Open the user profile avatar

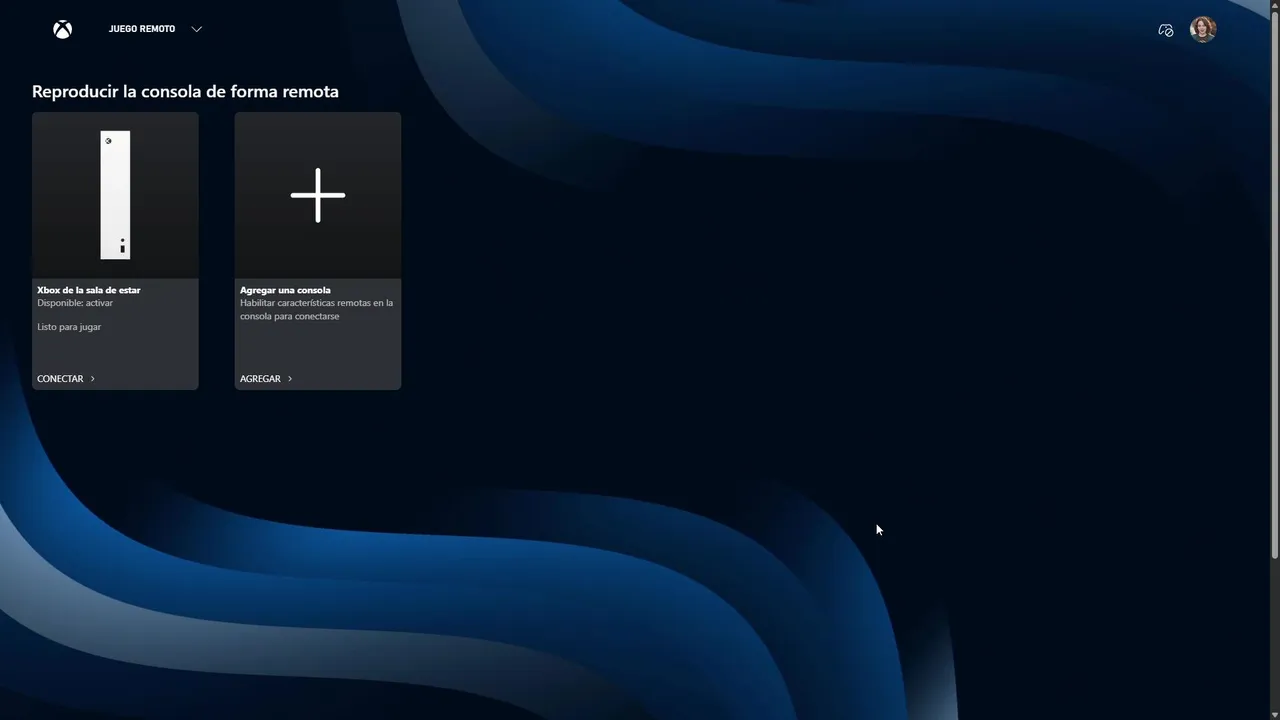click(1203, 29)
